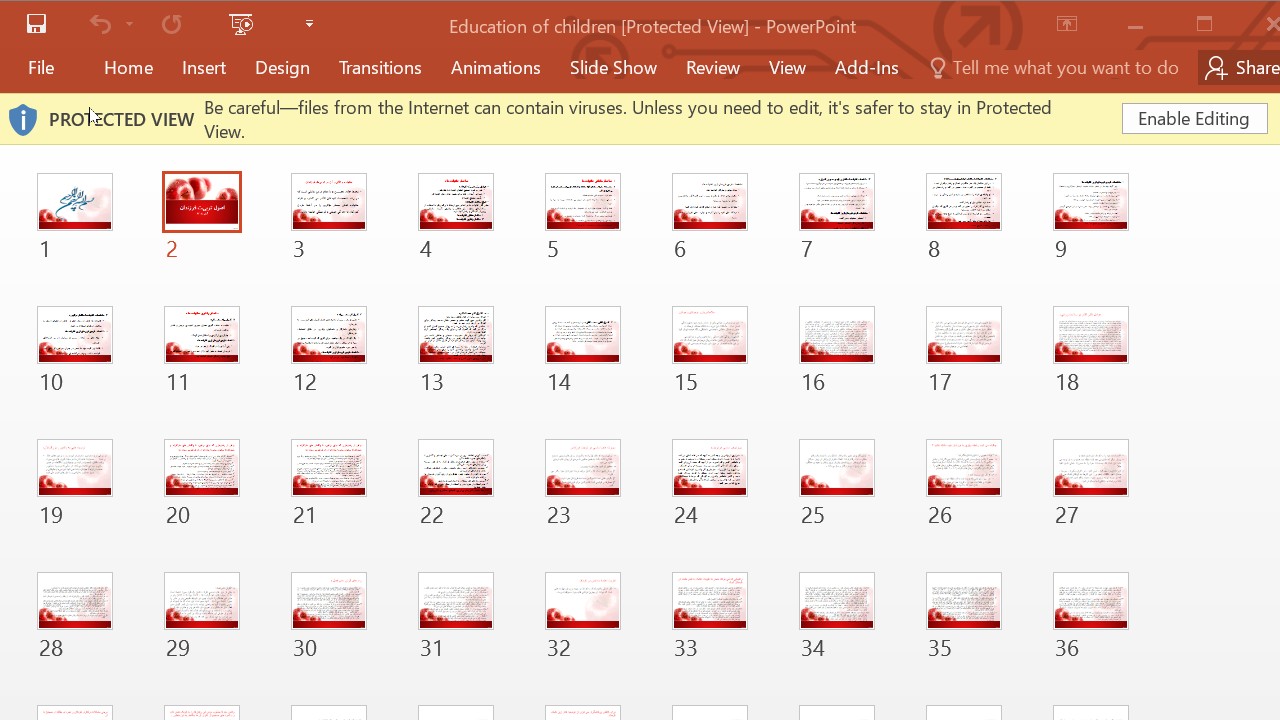Click the Enable Editing button
The width and height of the screenshot is (1280, 720).
pos(1194,119)
